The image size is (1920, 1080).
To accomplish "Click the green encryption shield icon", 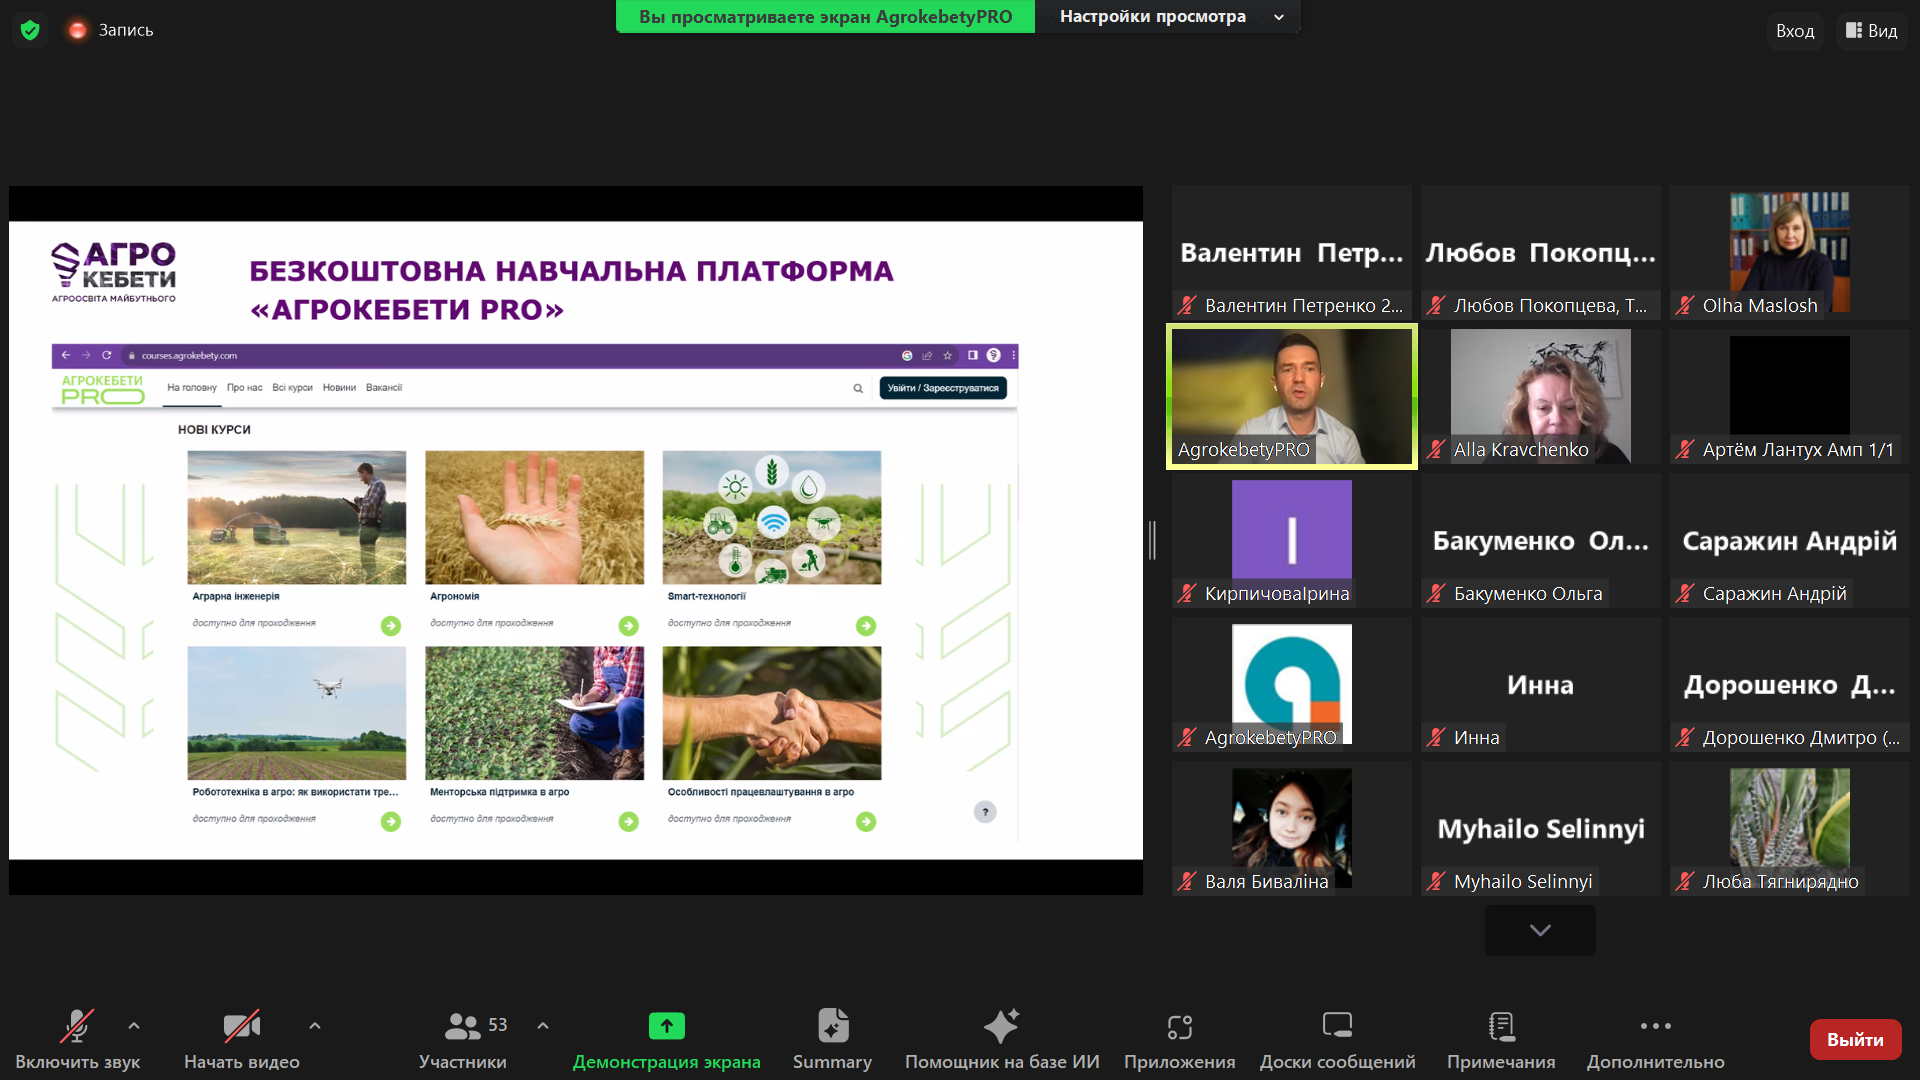I will (x=30, y=30).
